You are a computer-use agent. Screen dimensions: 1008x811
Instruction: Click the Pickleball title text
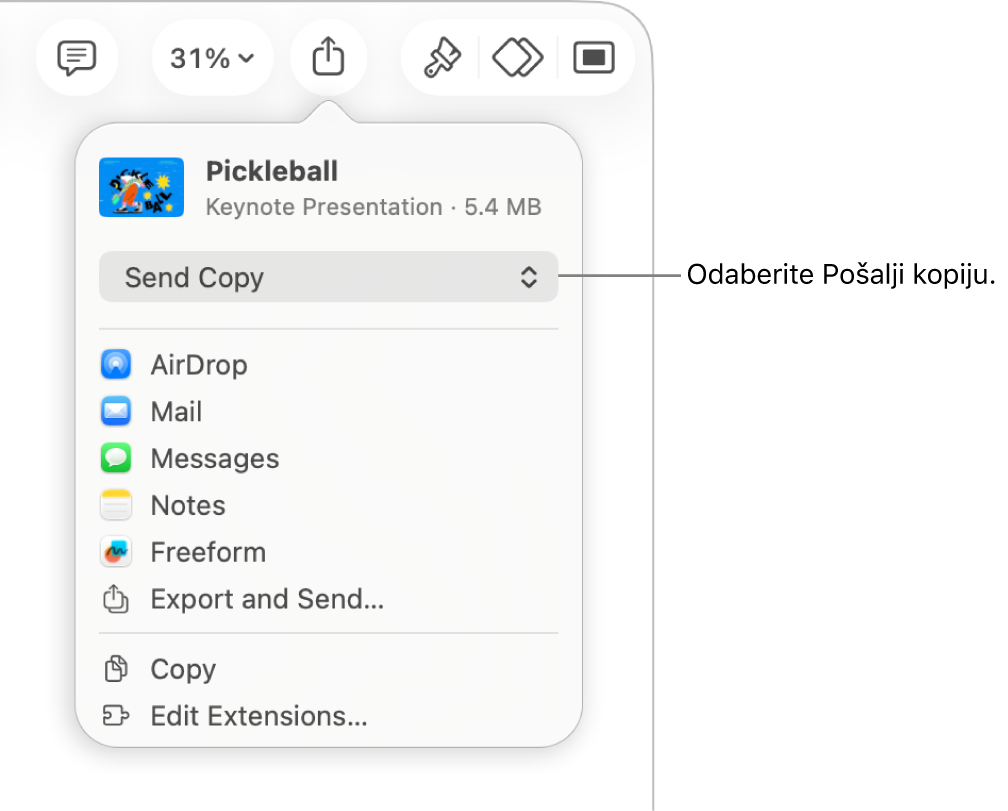272,171
